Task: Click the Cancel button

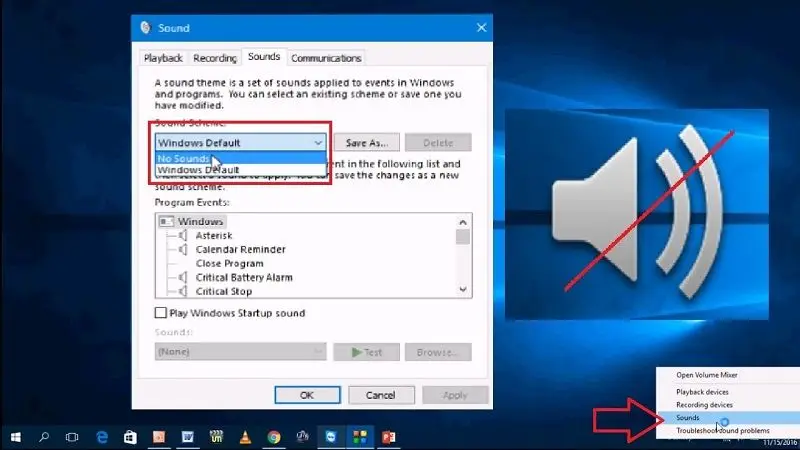Action: pos(381,395)
